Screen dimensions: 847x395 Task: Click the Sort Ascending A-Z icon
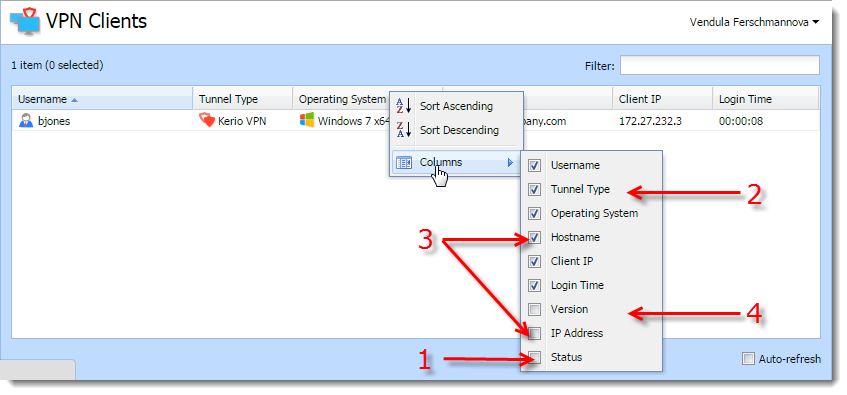(x=404, y=106)
